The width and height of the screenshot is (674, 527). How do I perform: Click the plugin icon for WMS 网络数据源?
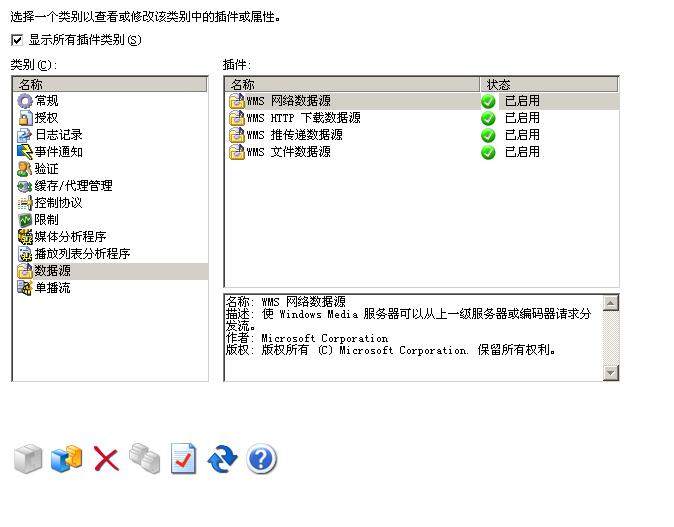point(236,101)
